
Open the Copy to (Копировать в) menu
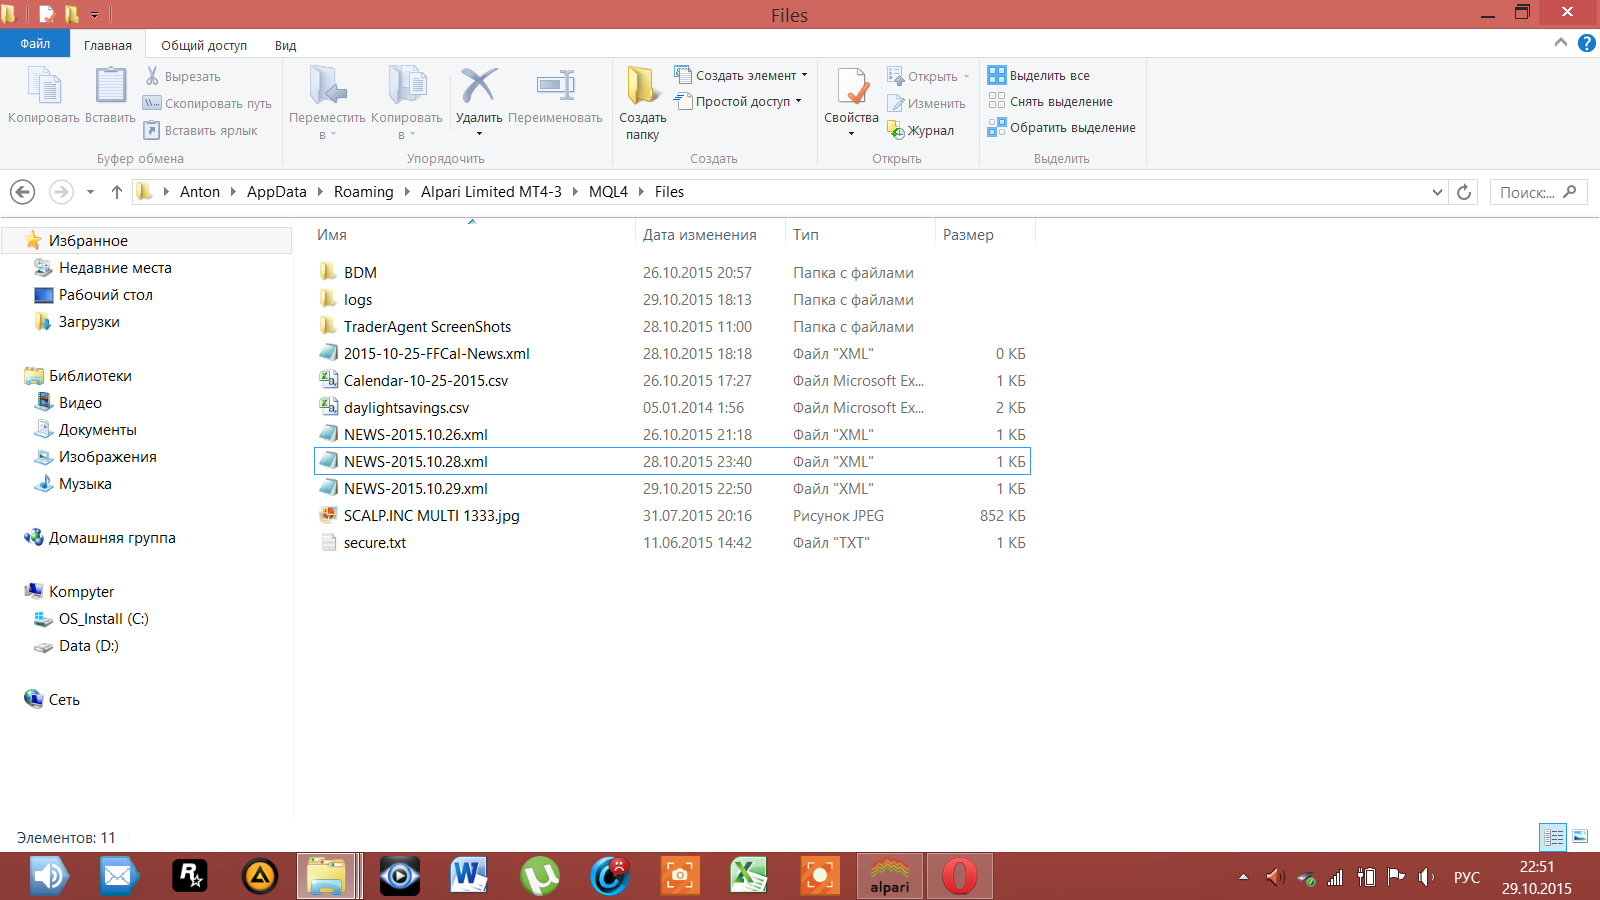coord(407,103)
